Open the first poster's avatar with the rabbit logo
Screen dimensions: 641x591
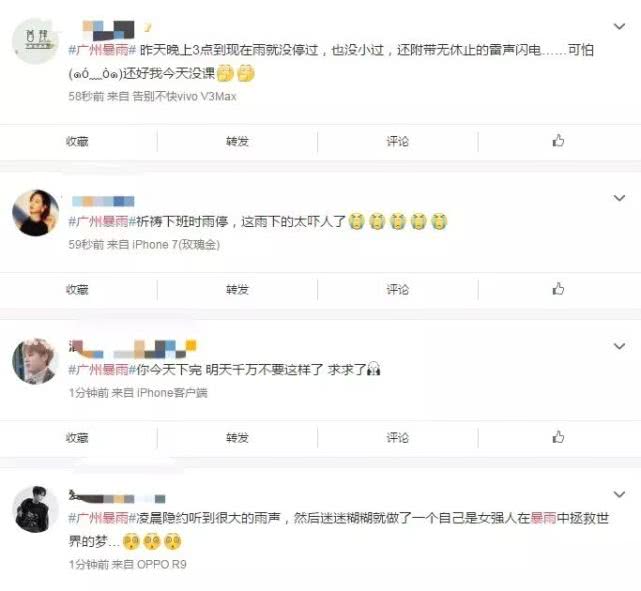coord(36,41)
